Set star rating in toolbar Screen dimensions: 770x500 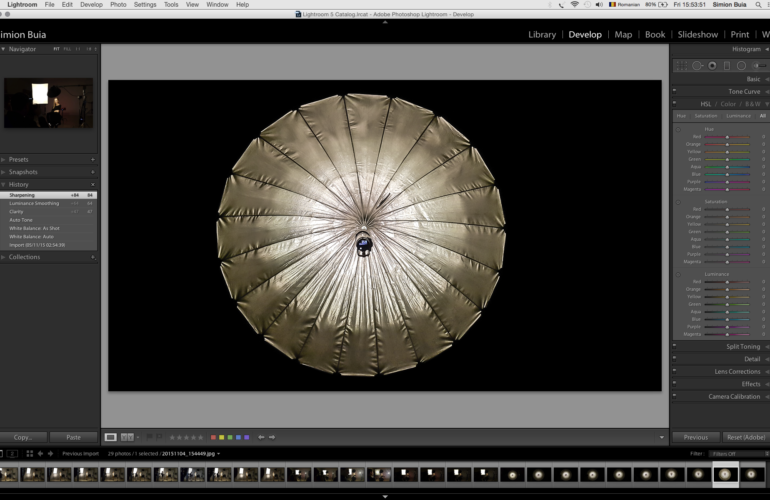tap(186, 437)
